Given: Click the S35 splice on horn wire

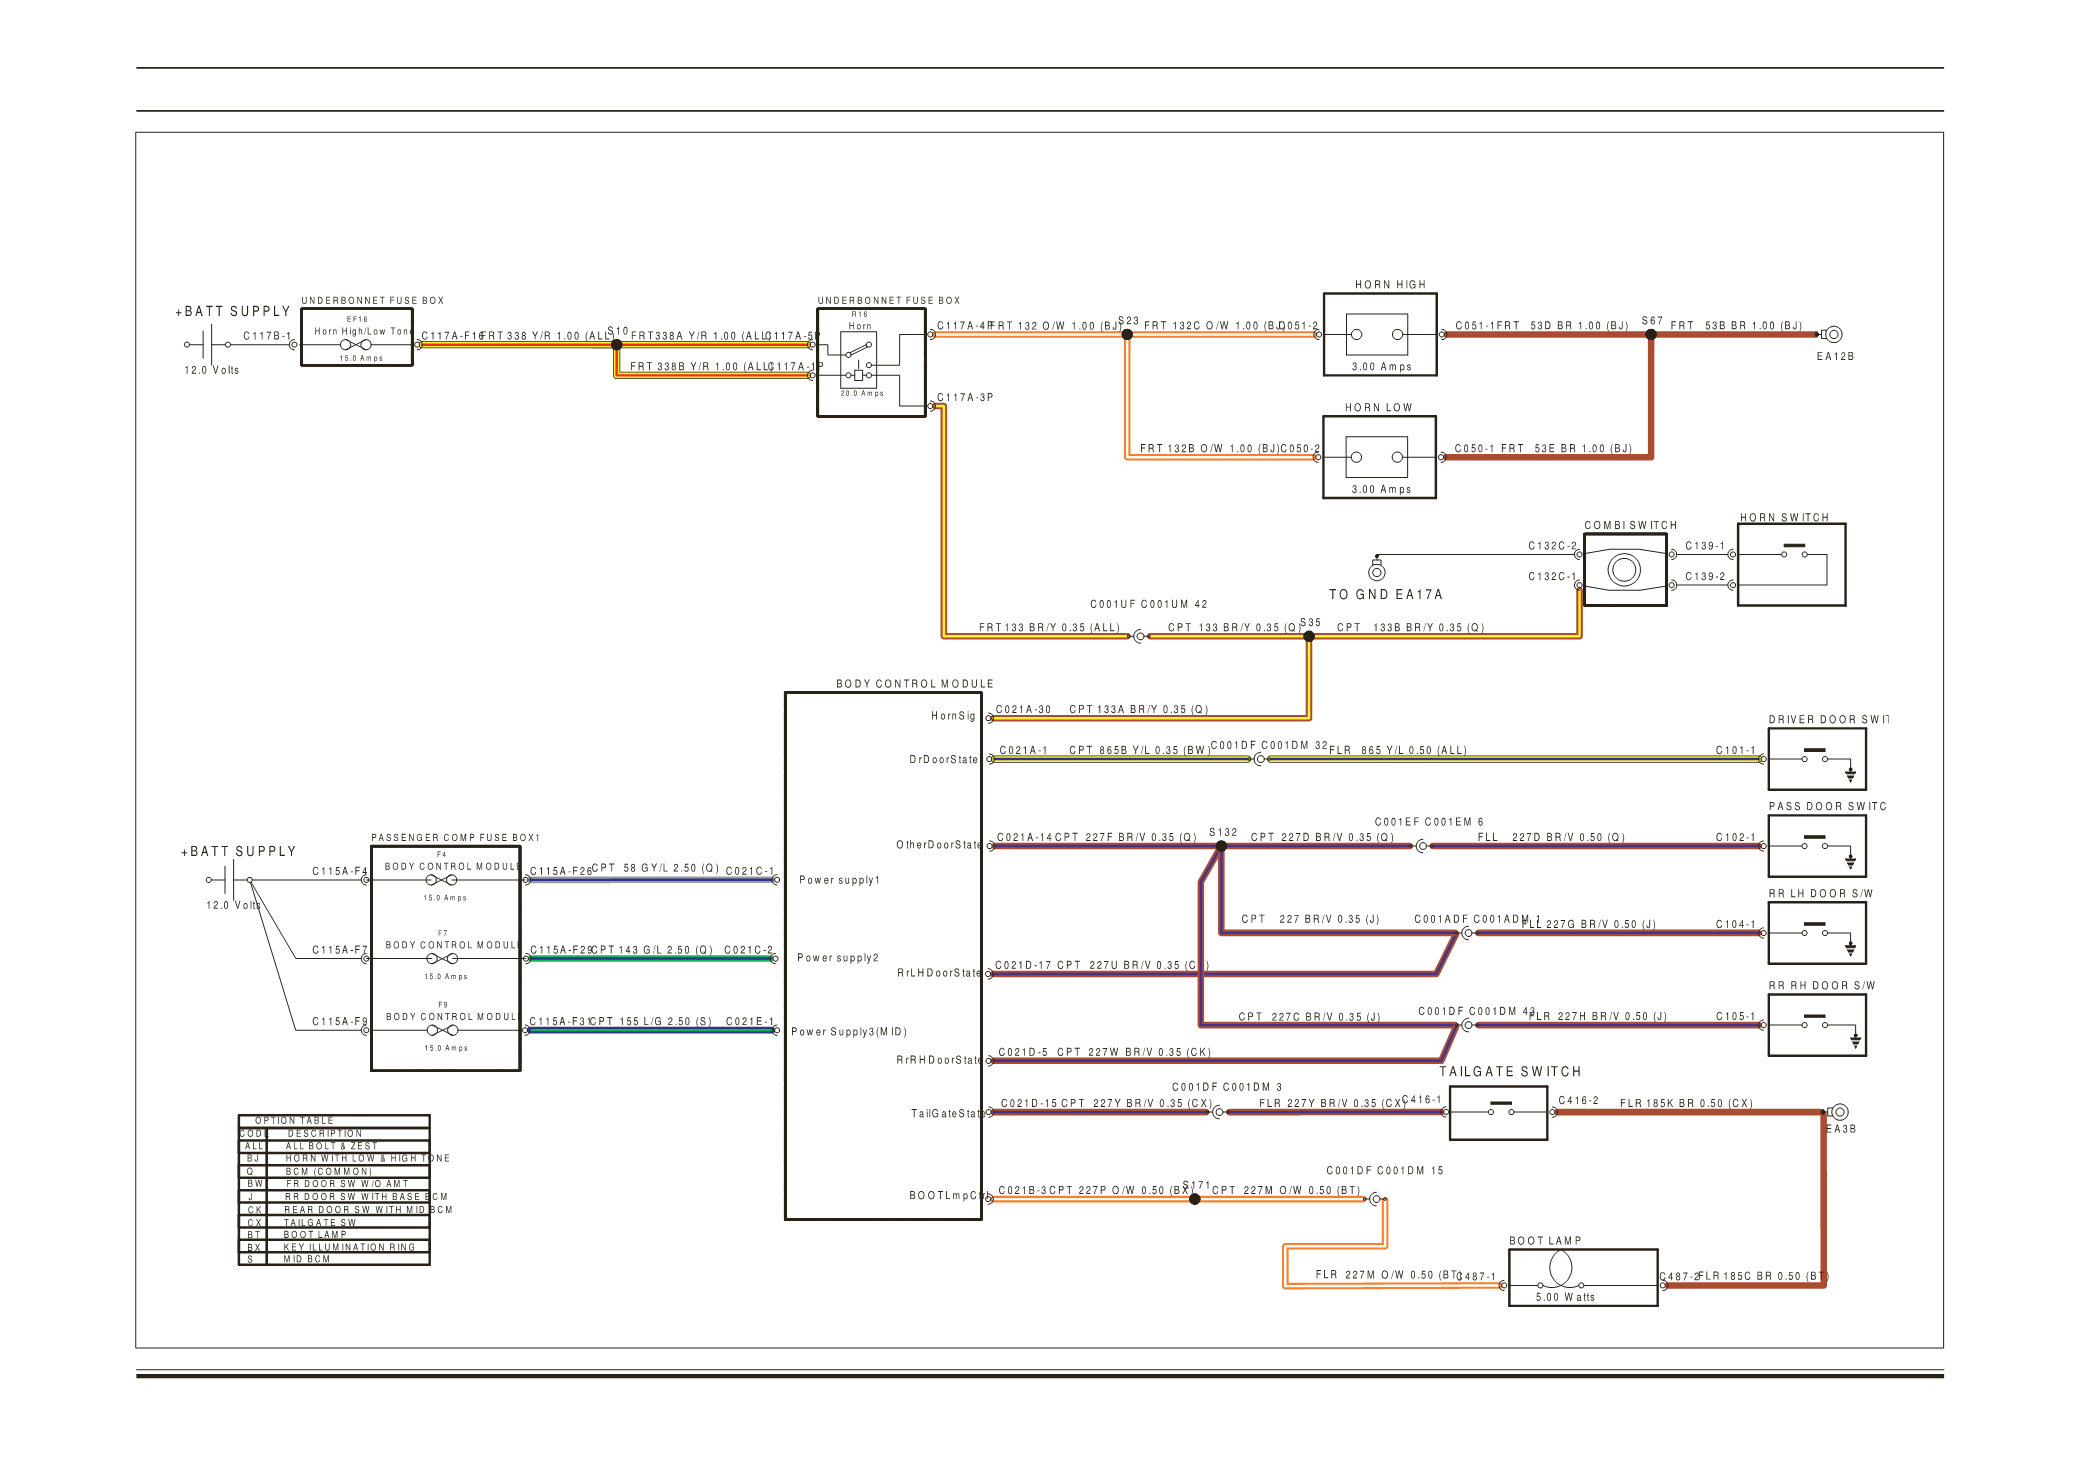Looking at the screenshot, I should tap(1308, 636).
